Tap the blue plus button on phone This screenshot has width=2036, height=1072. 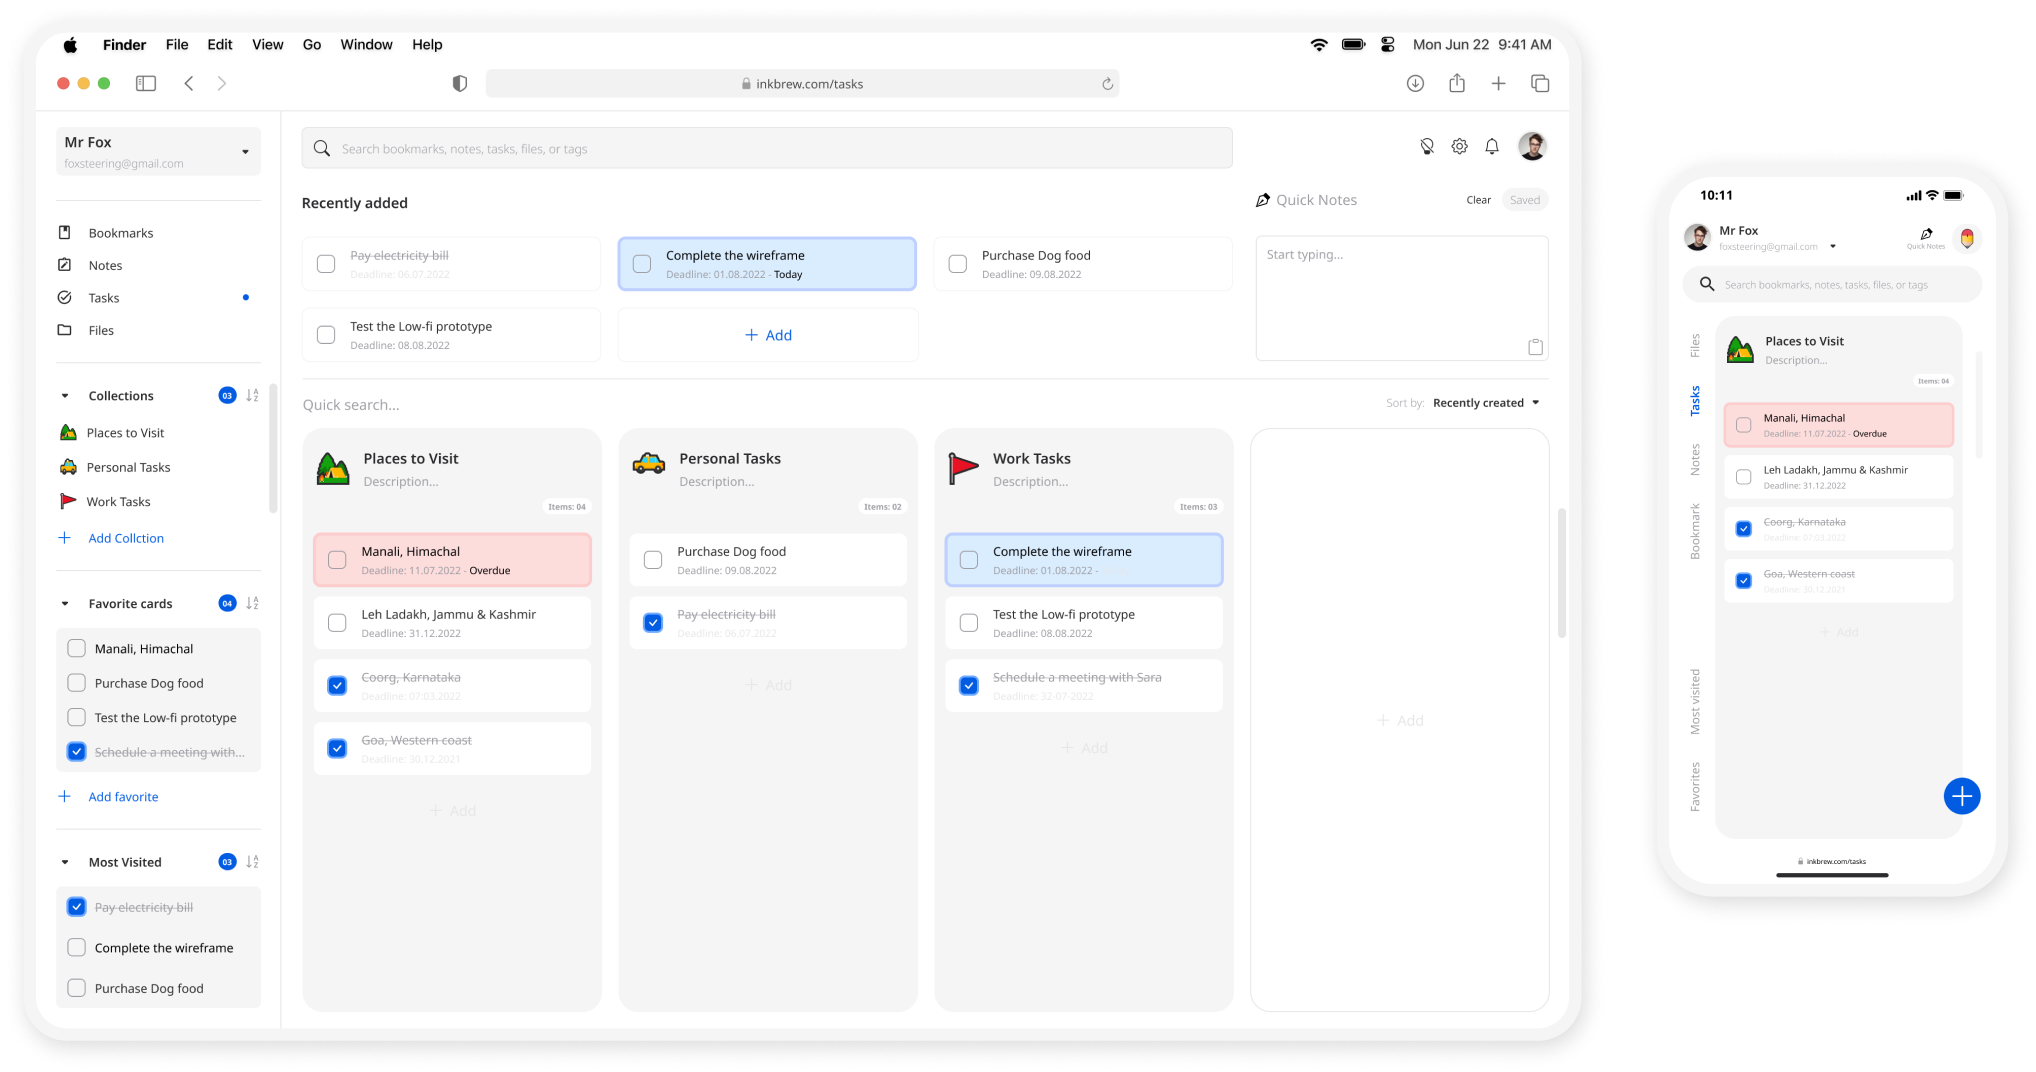[1961, 796]
